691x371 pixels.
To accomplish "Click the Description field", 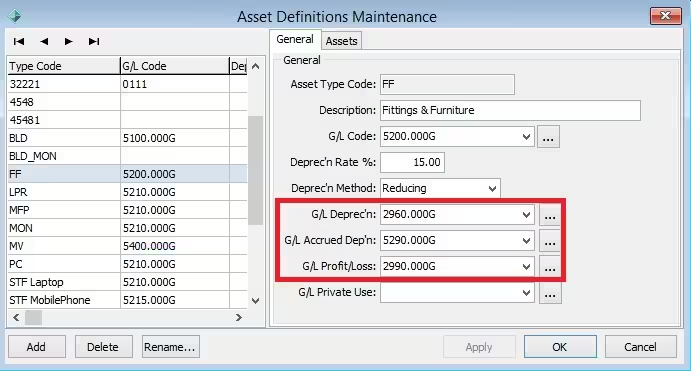I will pos(510,110).
